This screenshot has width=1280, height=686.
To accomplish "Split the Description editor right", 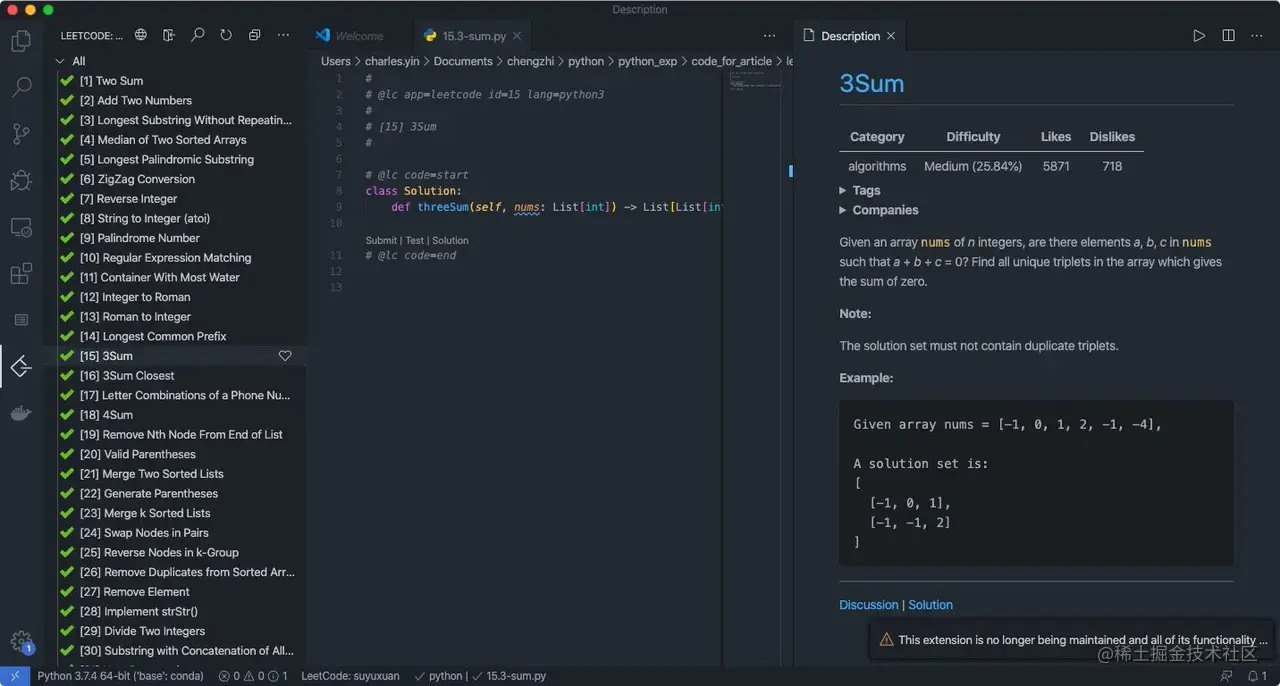I will pyautogui.click(x=1228, y=36).
